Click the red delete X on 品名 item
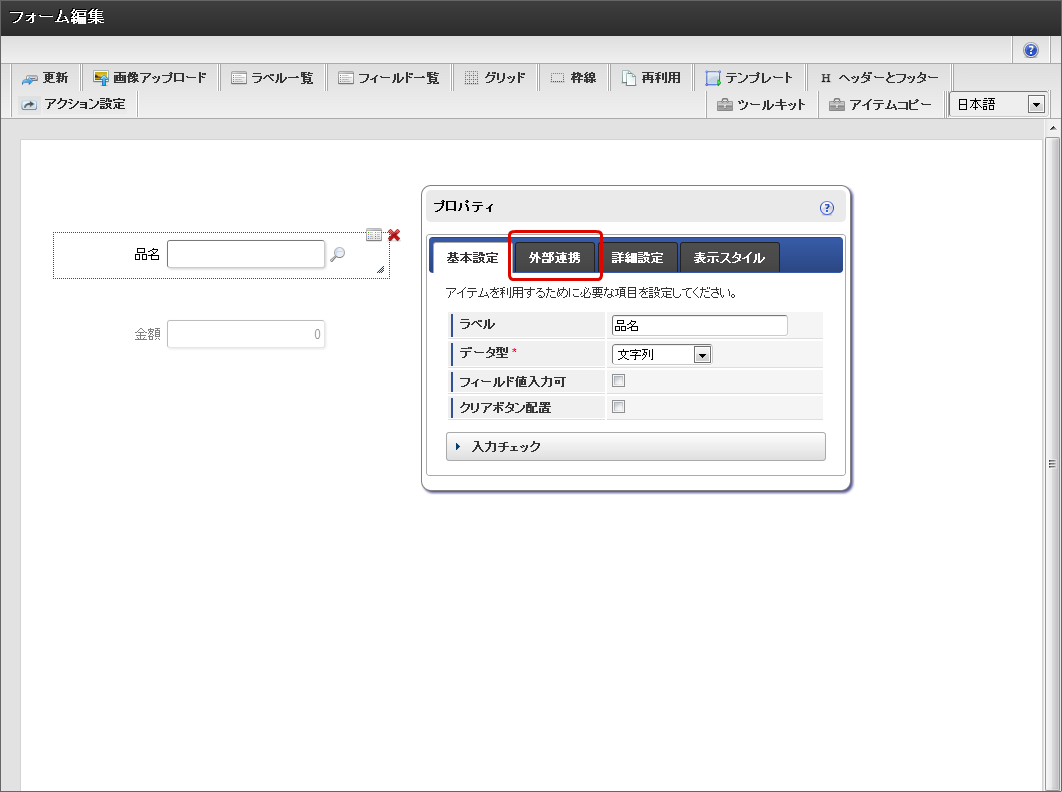 [x=394, y=235]
